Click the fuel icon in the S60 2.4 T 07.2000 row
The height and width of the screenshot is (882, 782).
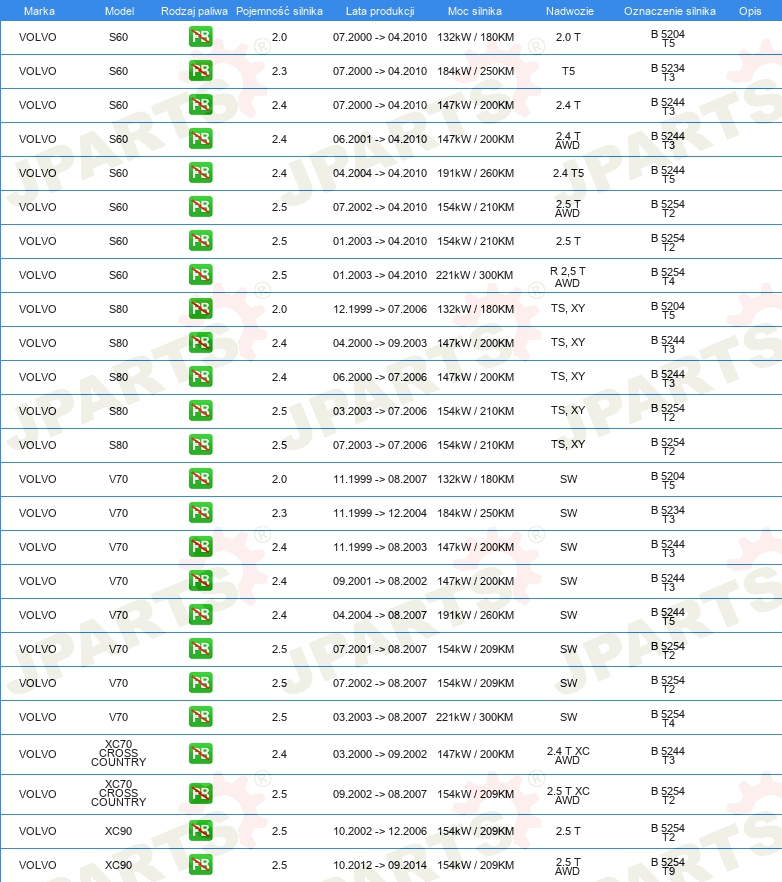click(201, 105)
